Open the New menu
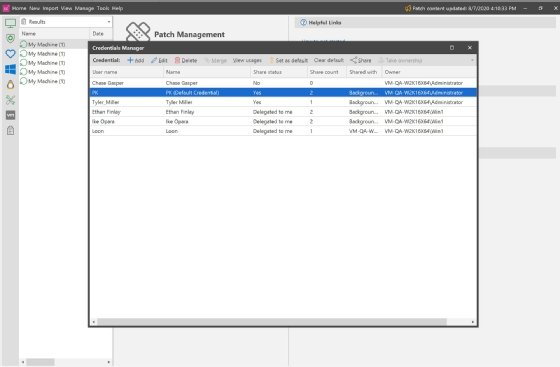The width and height of the screenshot is (560, 367). point(34,8)
